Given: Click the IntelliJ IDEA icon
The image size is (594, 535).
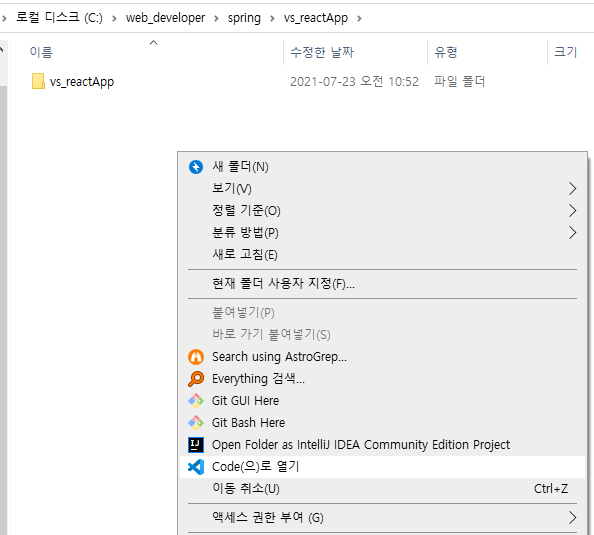Looking at the screenshot, I should 196,445.
